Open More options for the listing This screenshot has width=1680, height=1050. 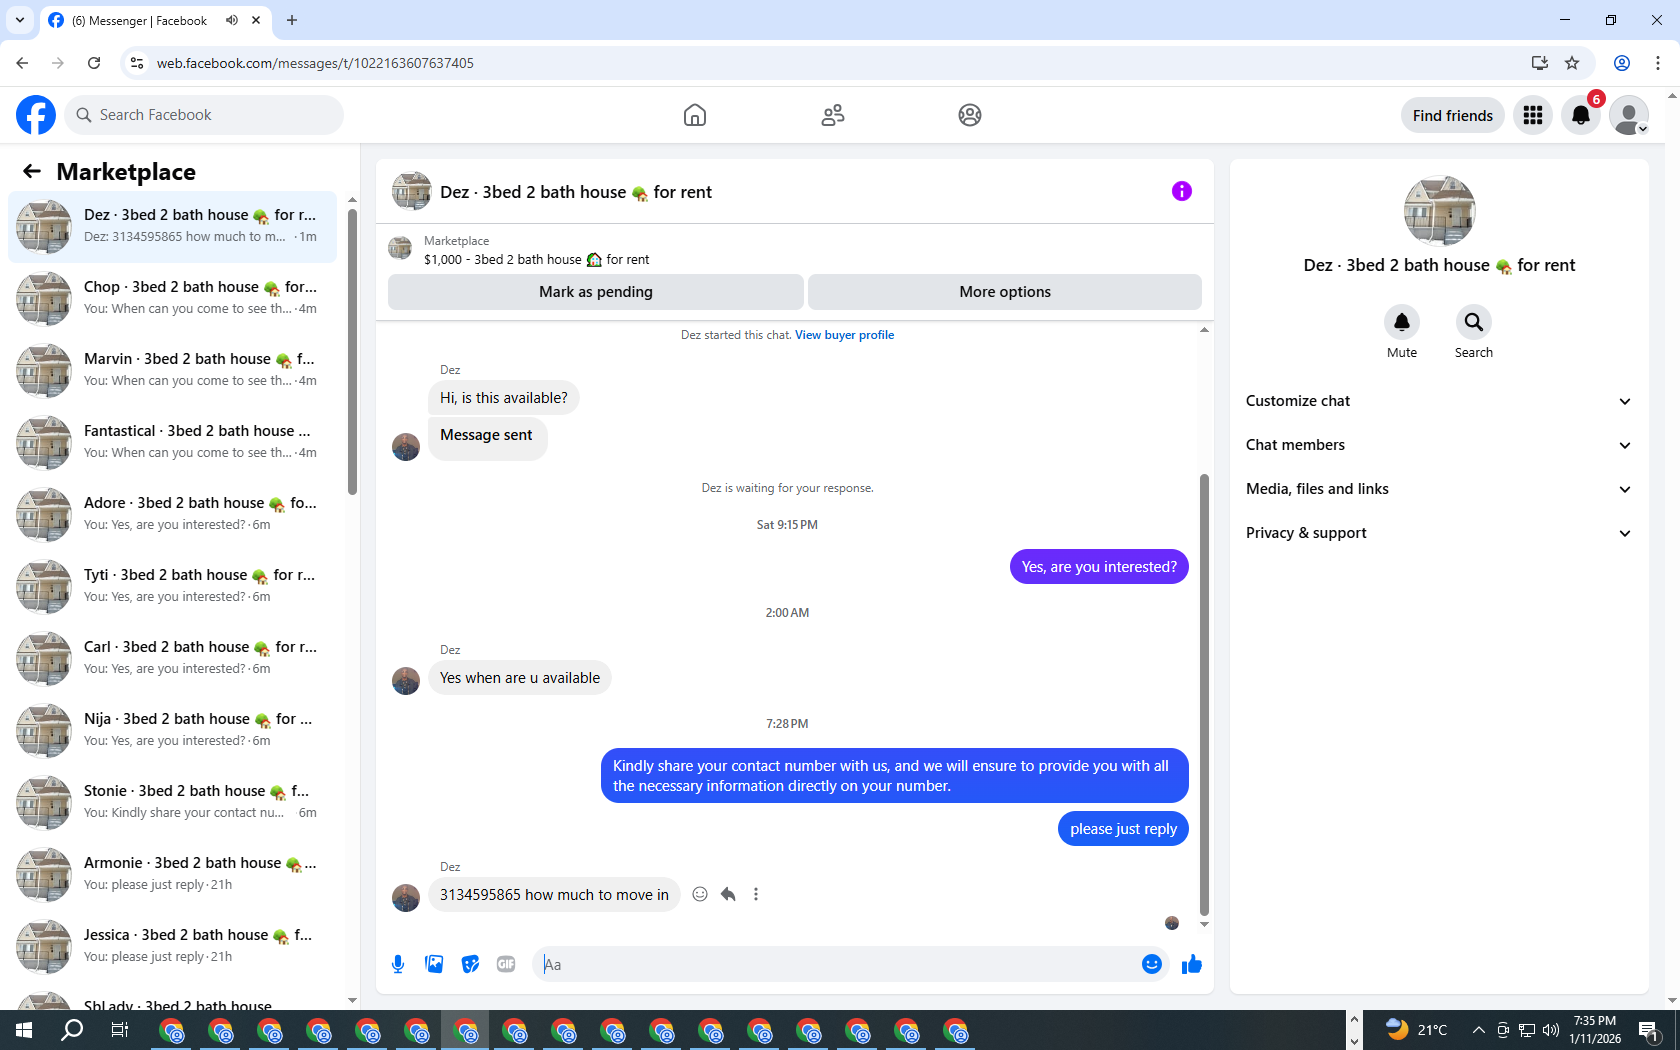coord(1005,292)
